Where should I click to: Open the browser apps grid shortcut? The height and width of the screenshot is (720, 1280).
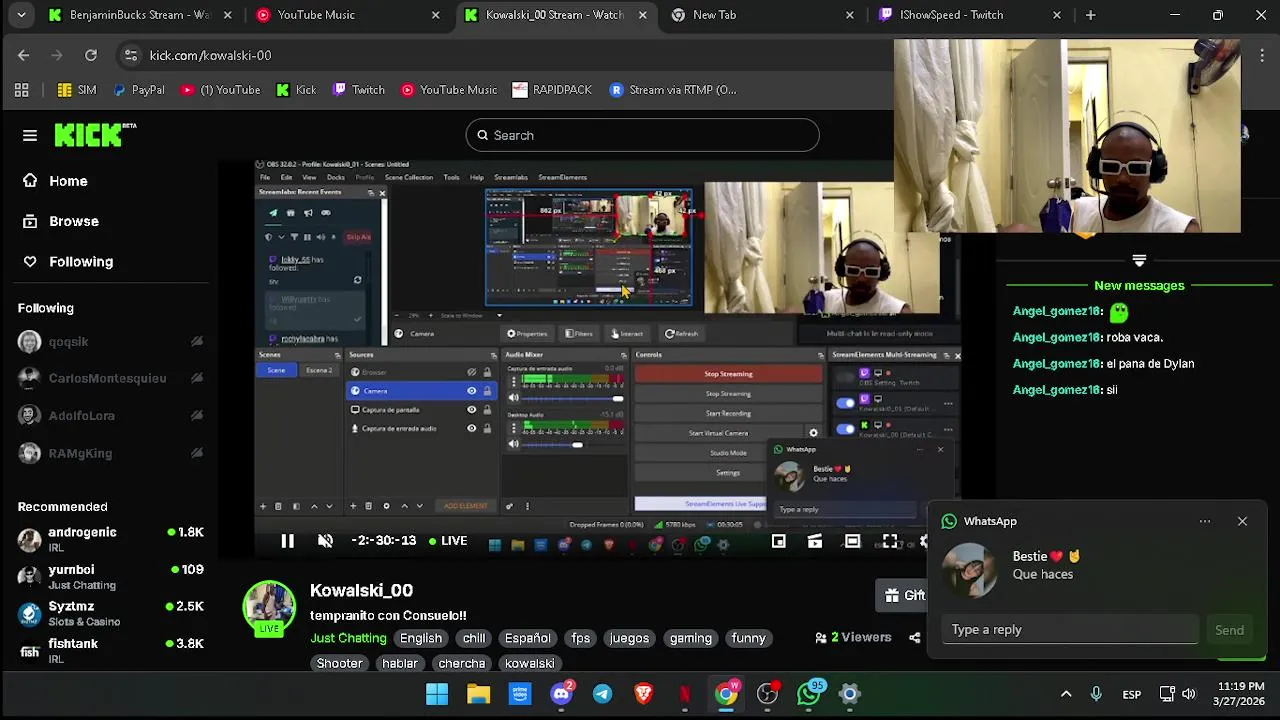(x=21, y=90)
